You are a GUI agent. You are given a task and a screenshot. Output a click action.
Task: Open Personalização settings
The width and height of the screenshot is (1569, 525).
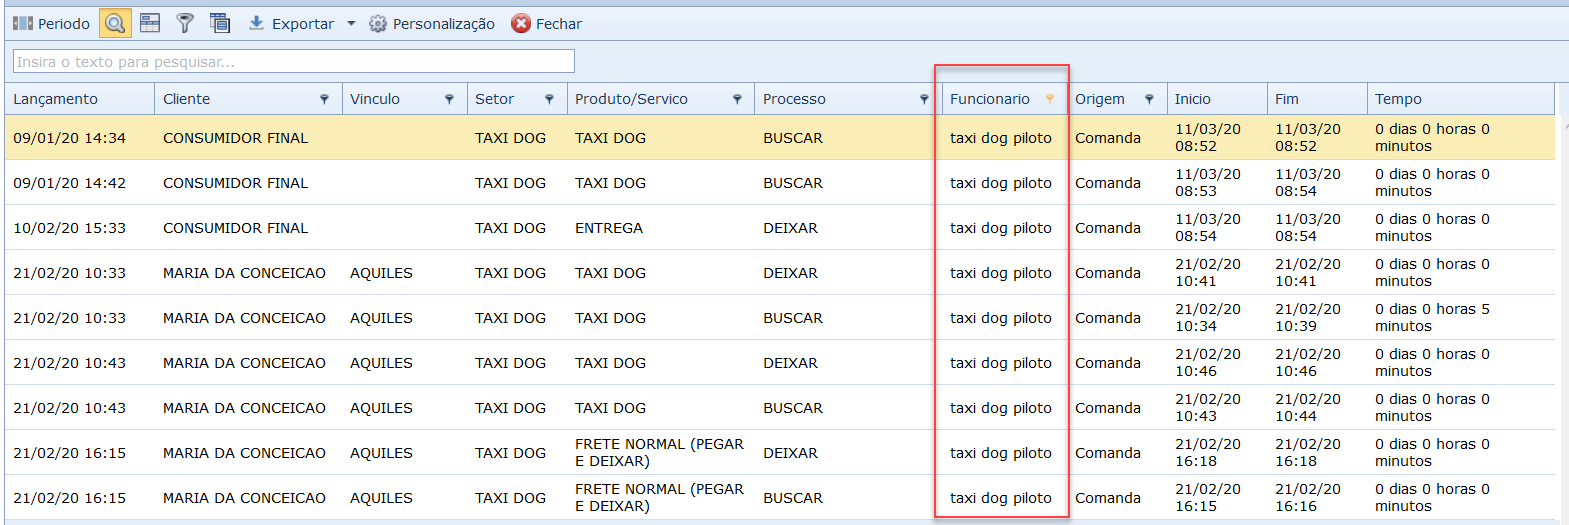click(x=431, y=23)
